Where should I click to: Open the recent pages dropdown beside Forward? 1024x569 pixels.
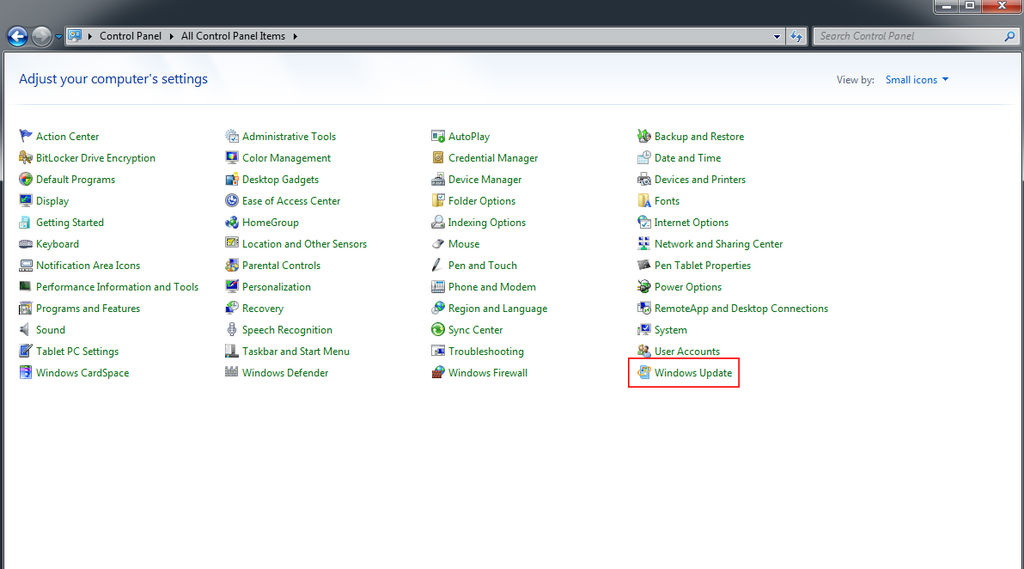pos(59,37)
